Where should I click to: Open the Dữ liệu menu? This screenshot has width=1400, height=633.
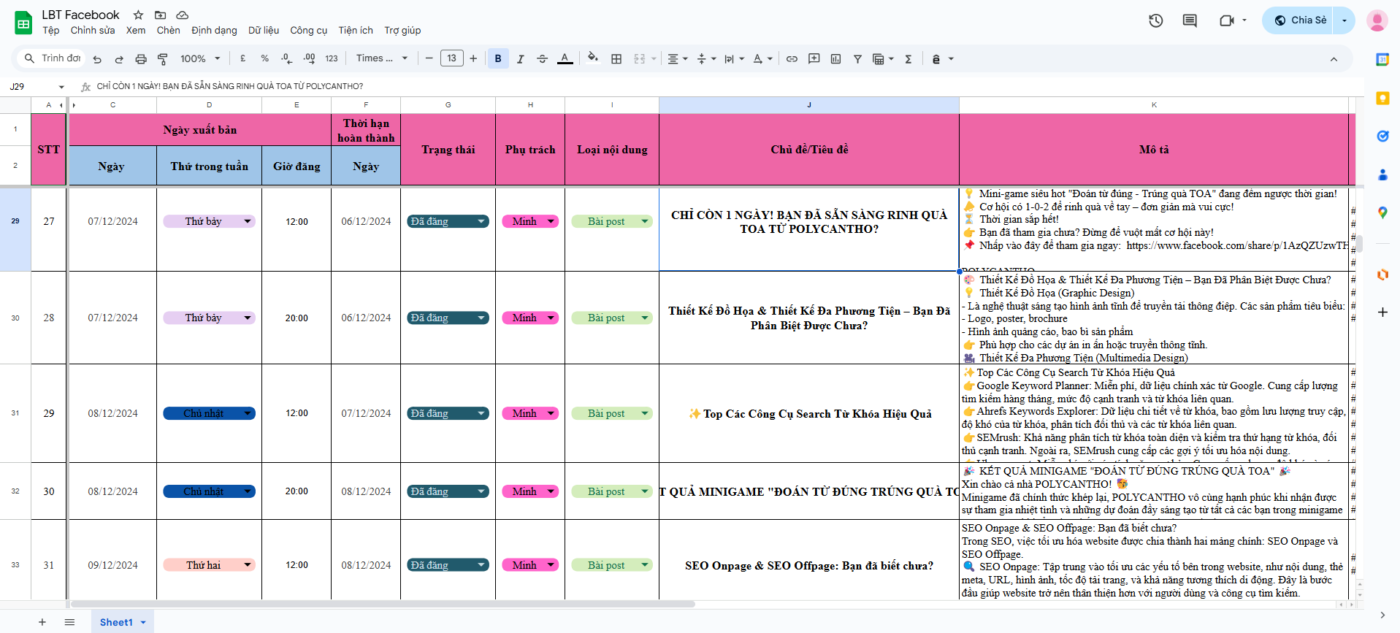pyautogui.click(x=265, y=31)
